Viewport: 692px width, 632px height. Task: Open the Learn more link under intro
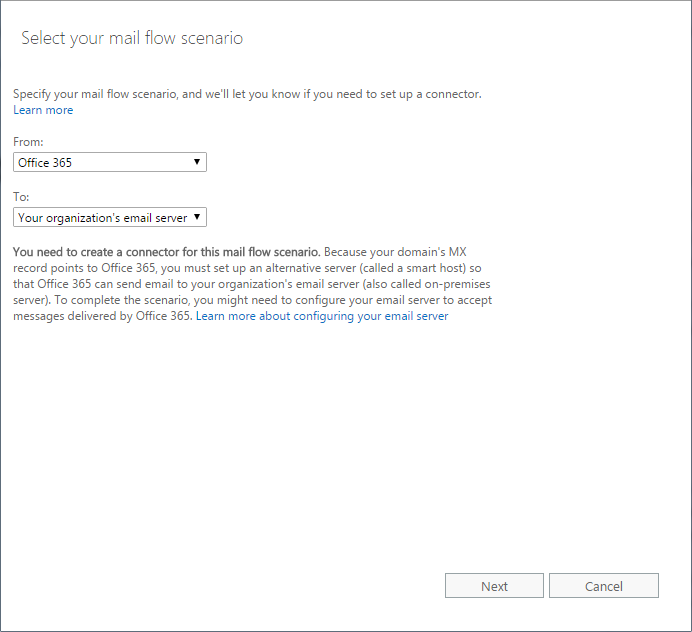tap(43, 110)
